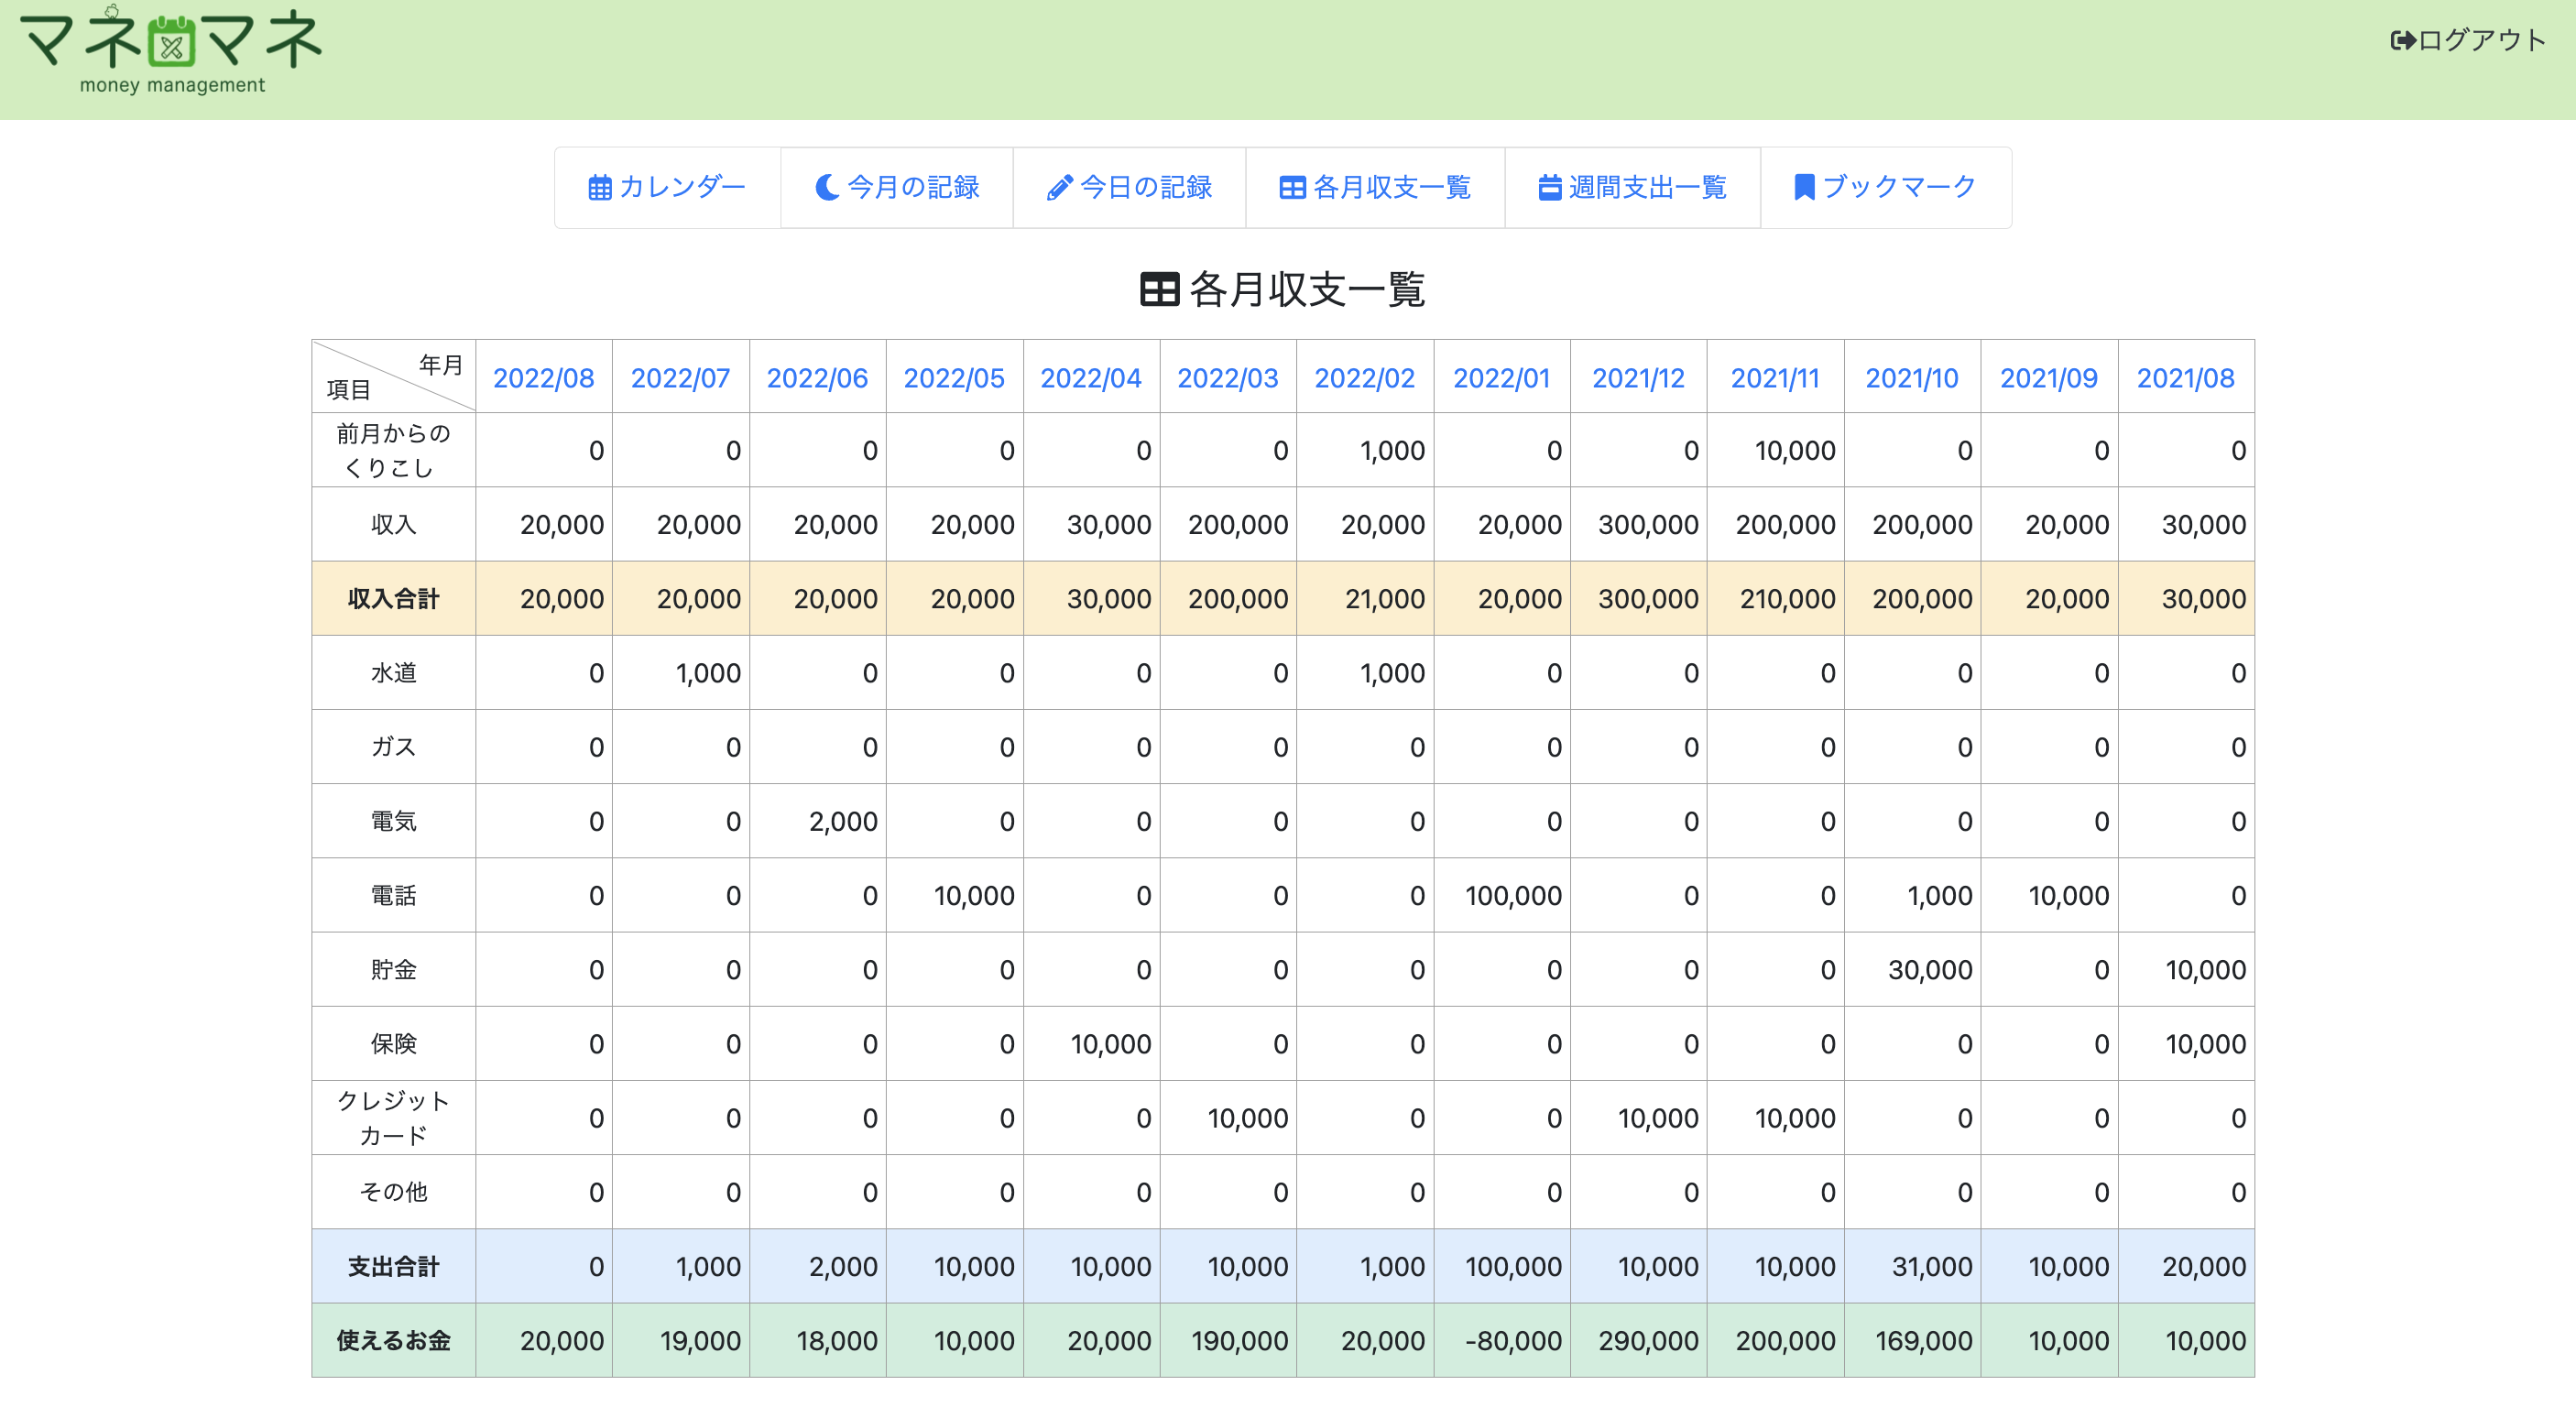Screen dimensions: 2576x1407
Task: Click the moon icon beside 今月の記録
Action: pyautogui.click(x=827, y=187)
